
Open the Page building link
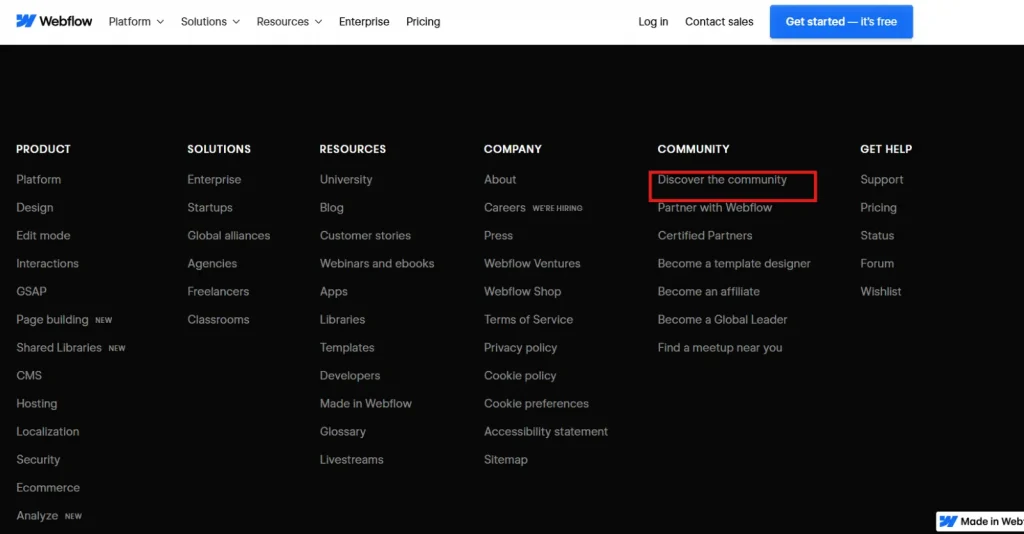[52, 320]
